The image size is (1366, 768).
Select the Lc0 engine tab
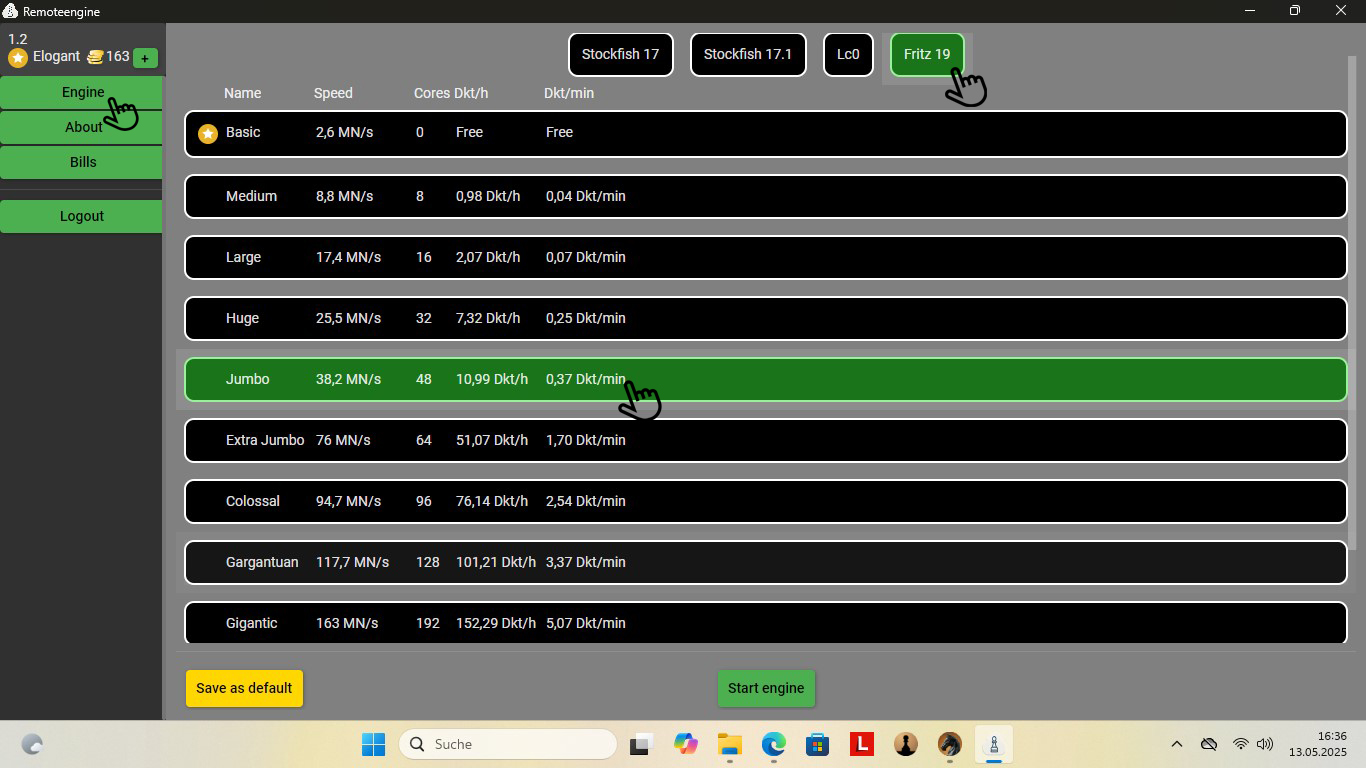tap(847, 55)
